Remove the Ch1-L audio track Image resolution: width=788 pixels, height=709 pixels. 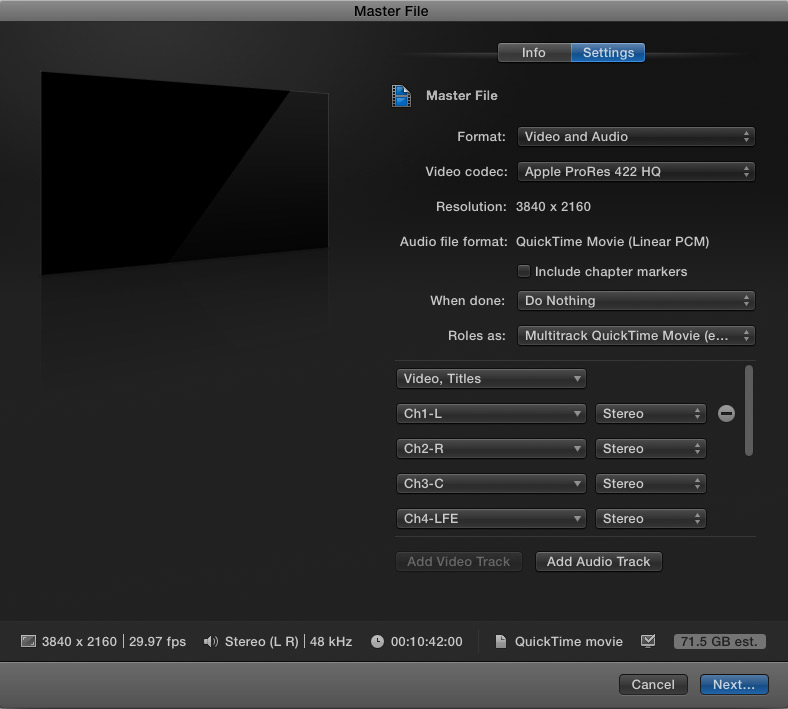(726, 414)
